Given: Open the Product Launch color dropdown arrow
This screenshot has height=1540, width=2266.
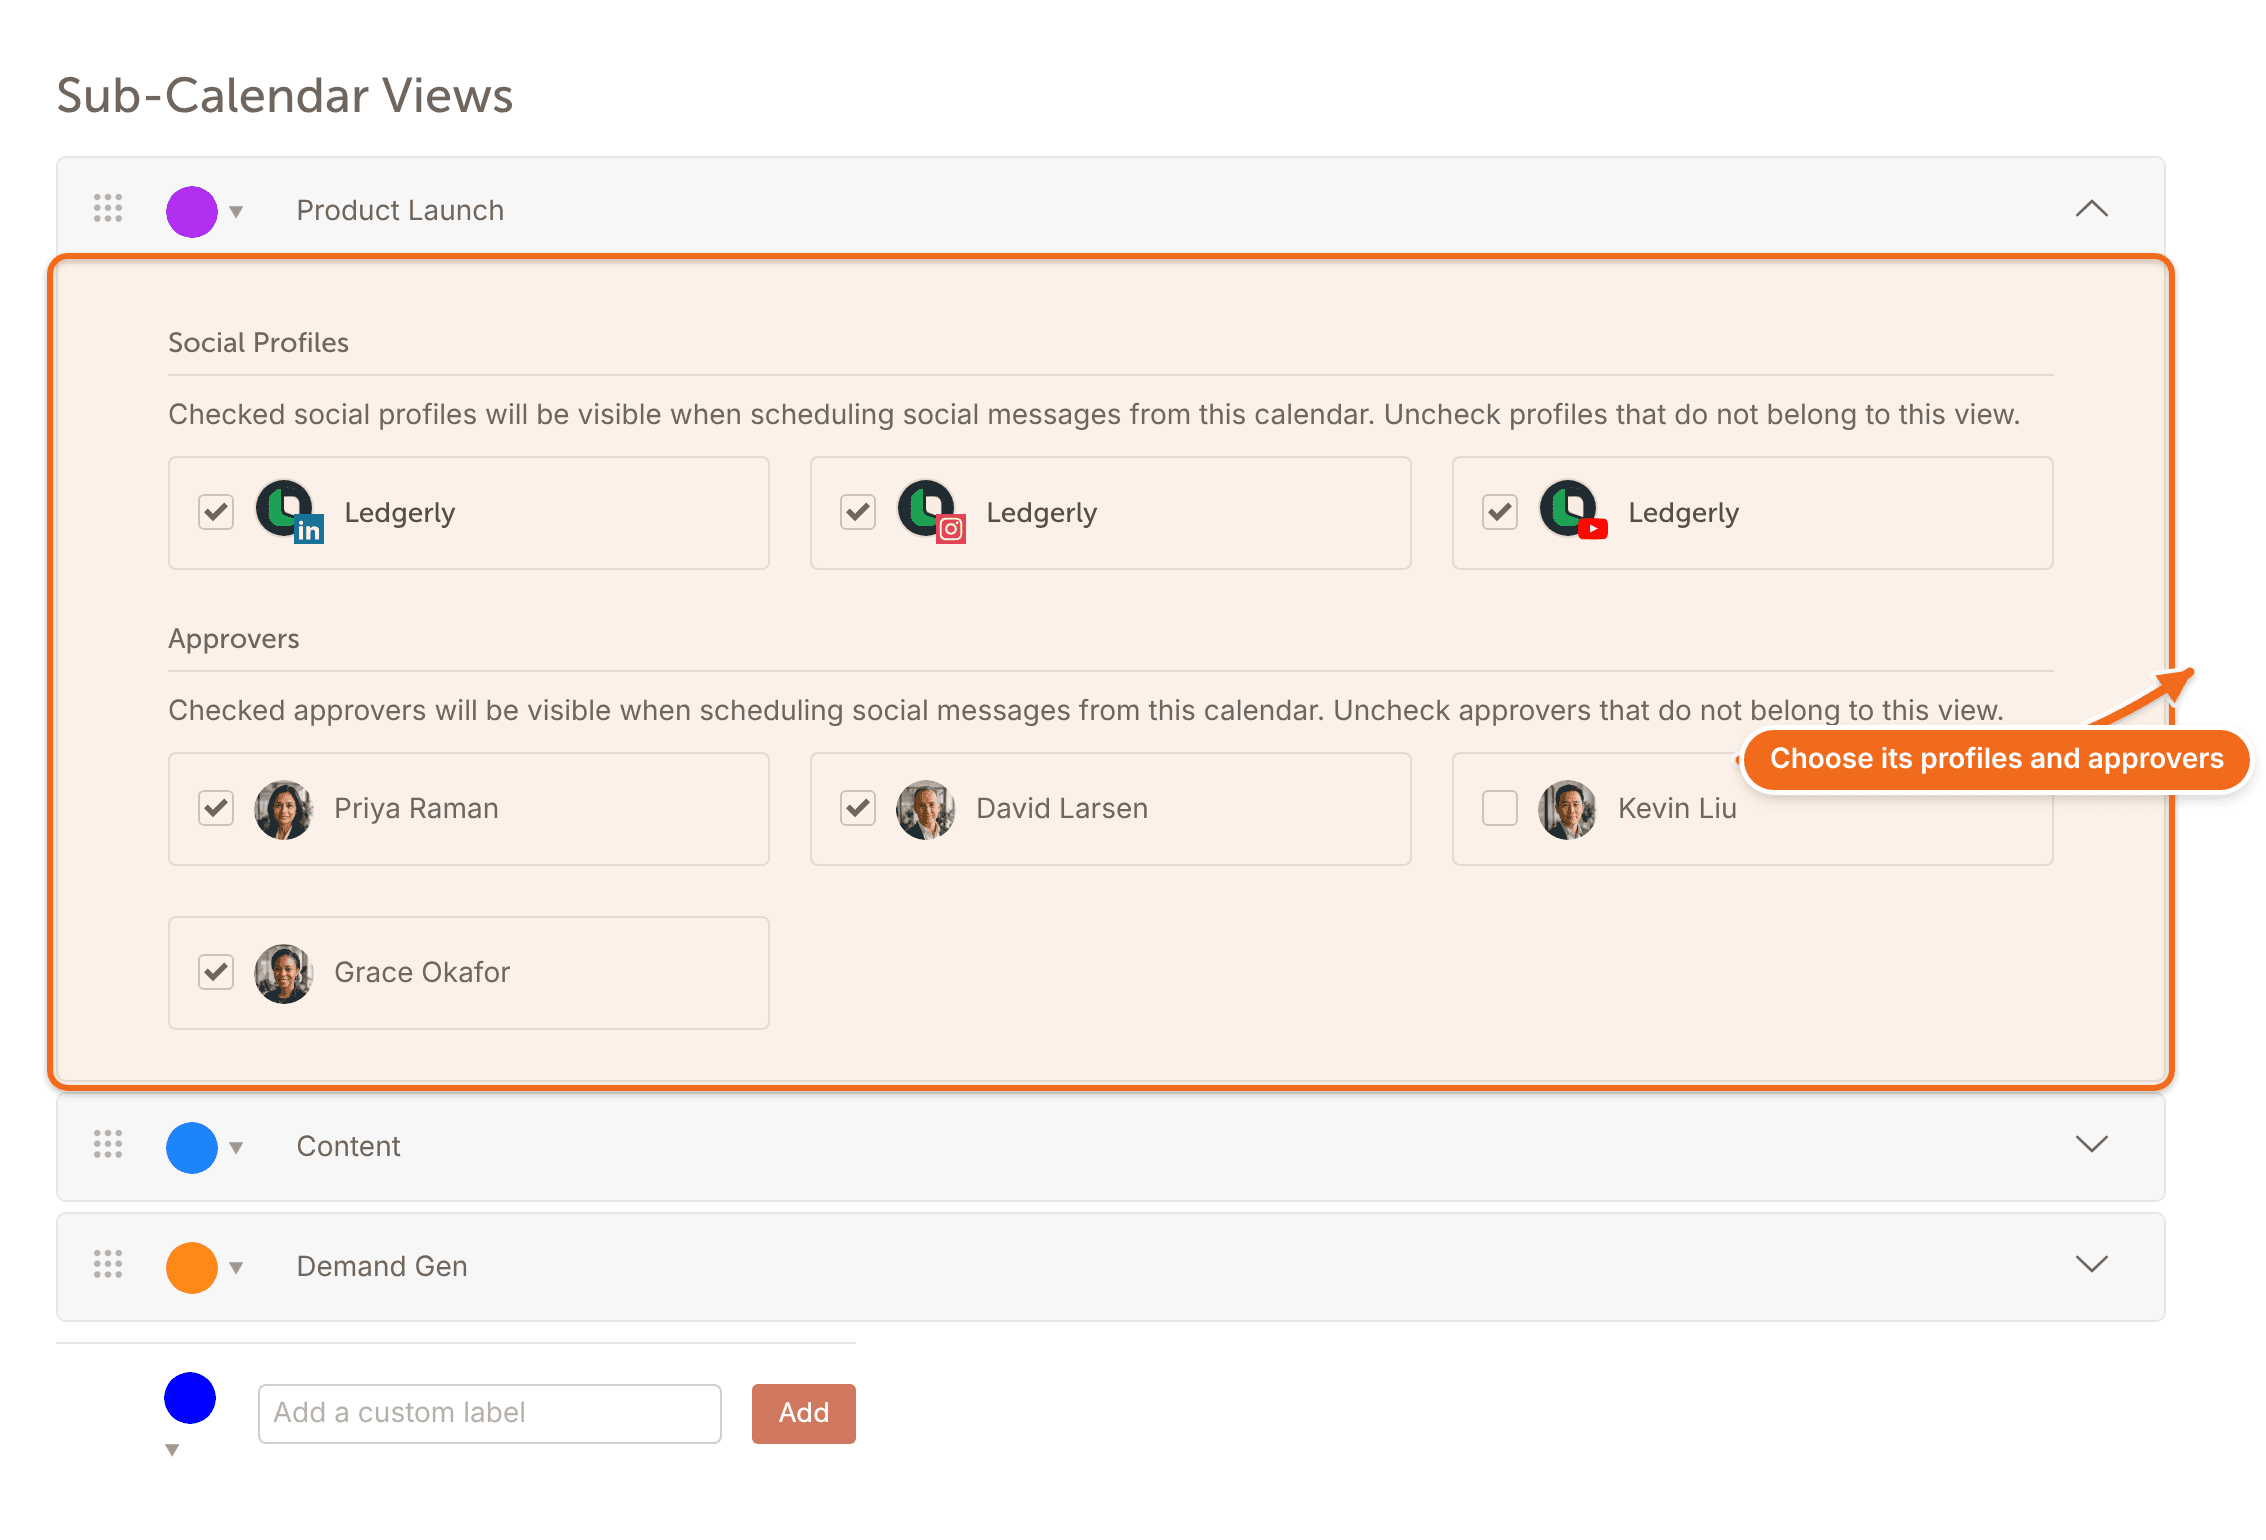Looking at the screenshot, I should pos(236,212).
